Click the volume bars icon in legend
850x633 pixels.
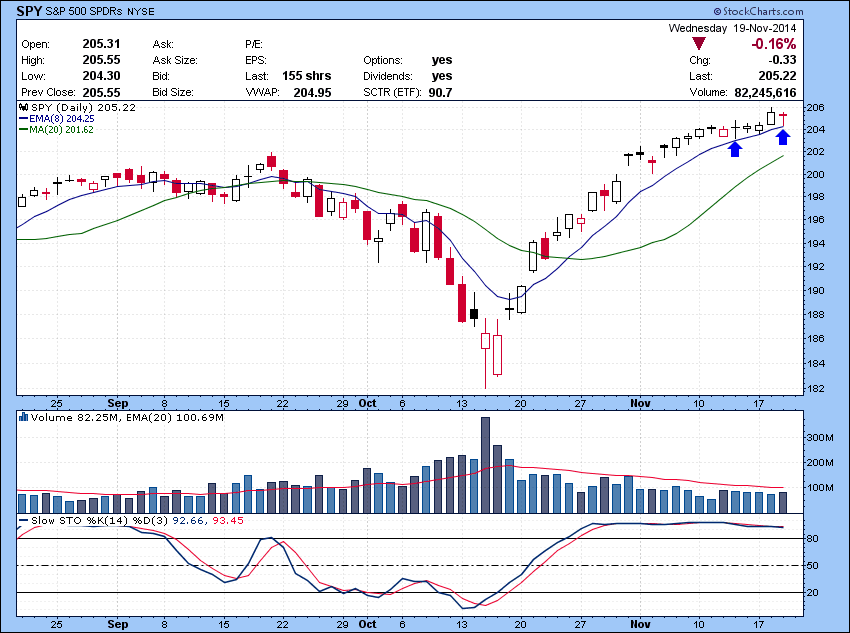click(x=23, y=417)
